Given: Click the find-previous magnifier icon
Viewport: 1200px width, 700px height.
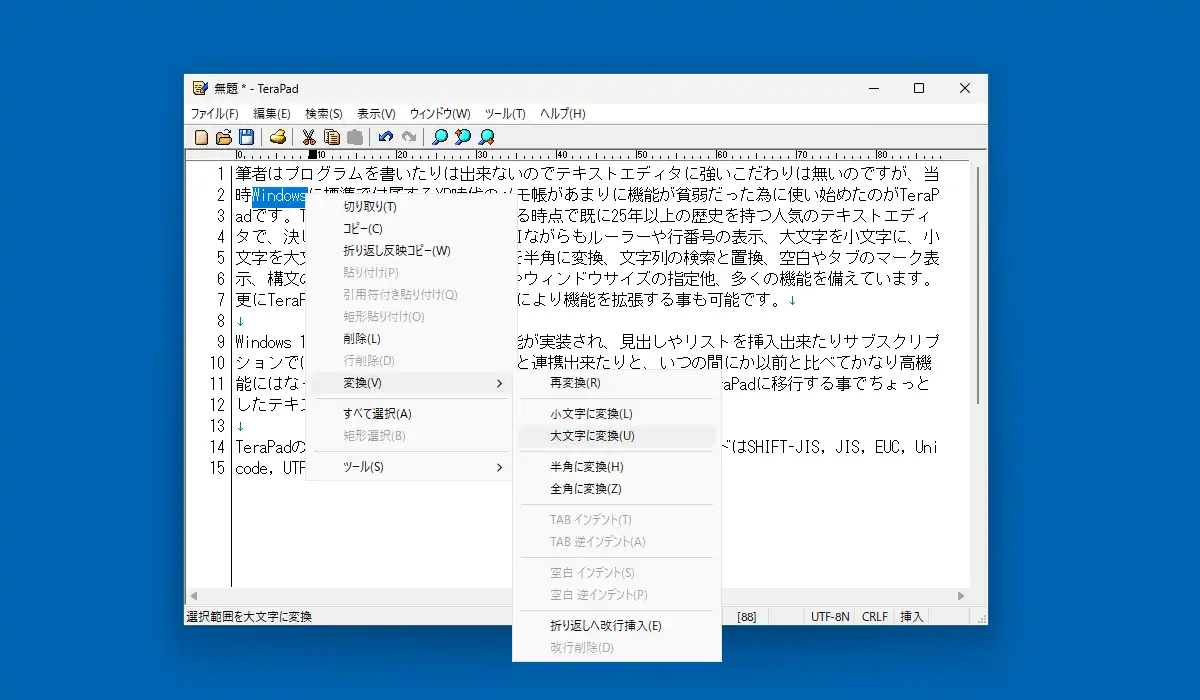Looking at the screenshot, I should 463,137.
